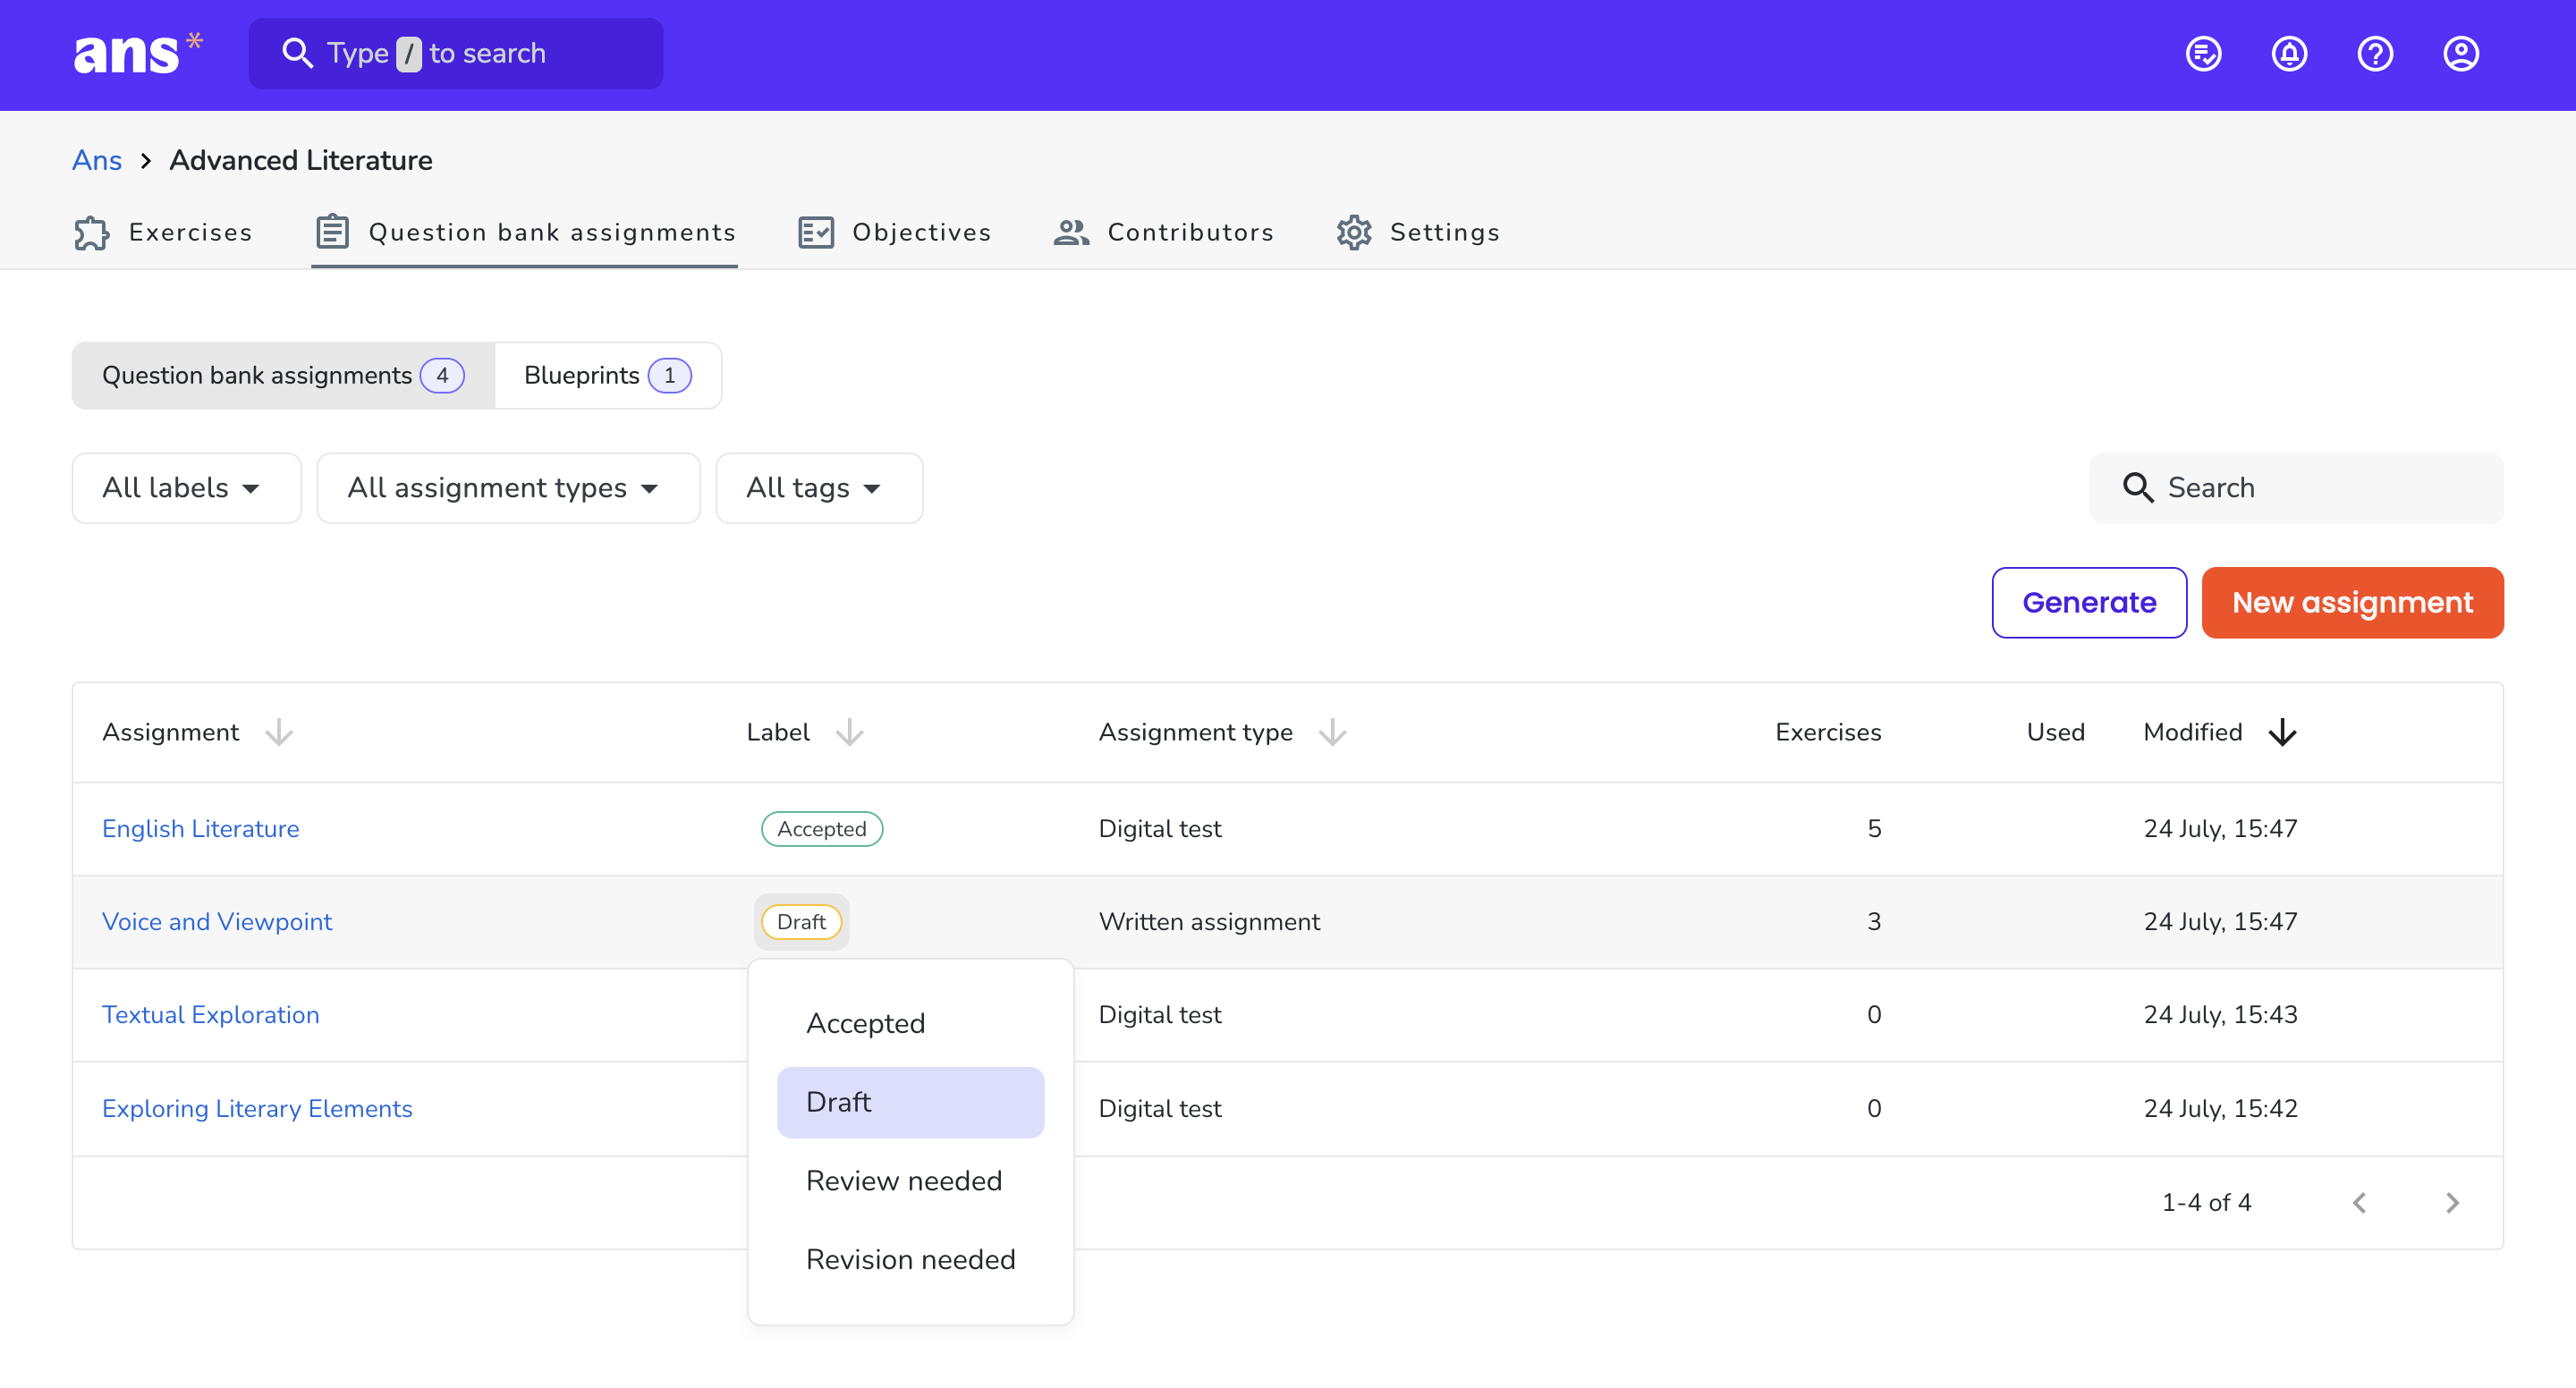The image size is (2576, 1388).
Task: Open the Exploring Literary Elements assignment
Action: (257, 1108)
